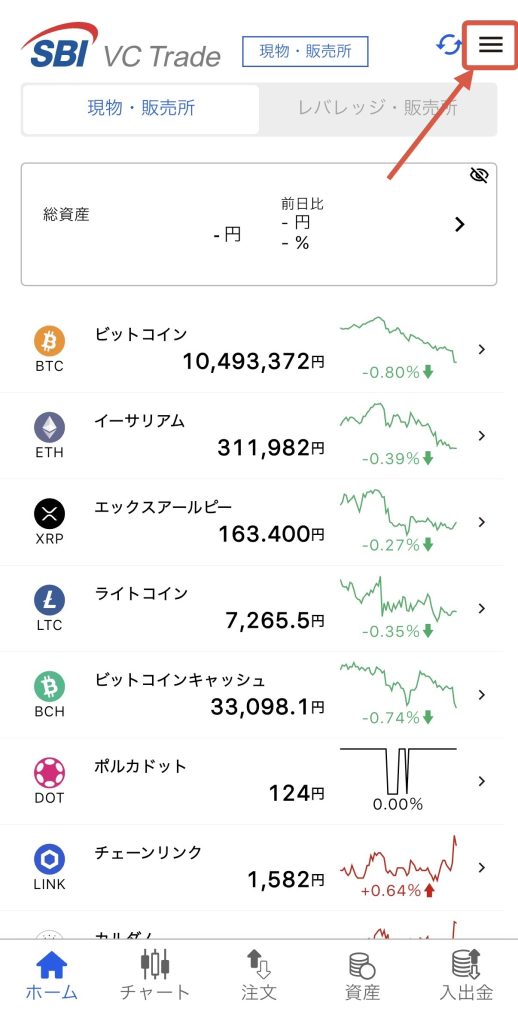
Task: Open the 入出金 deposit/withdraw tab
Action: point(466,975)
